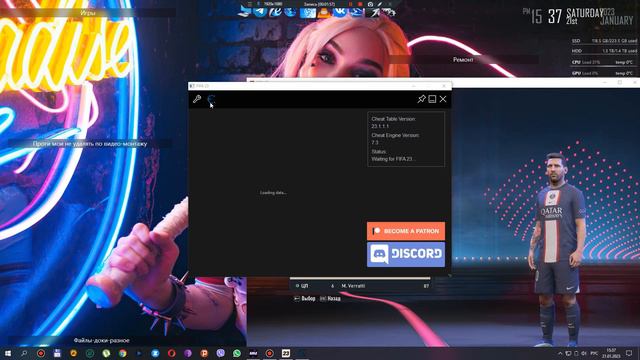This screenshot has height=360, width=640.
Task: Open the recorder drawing pencil tool
Action: [380, 4]
